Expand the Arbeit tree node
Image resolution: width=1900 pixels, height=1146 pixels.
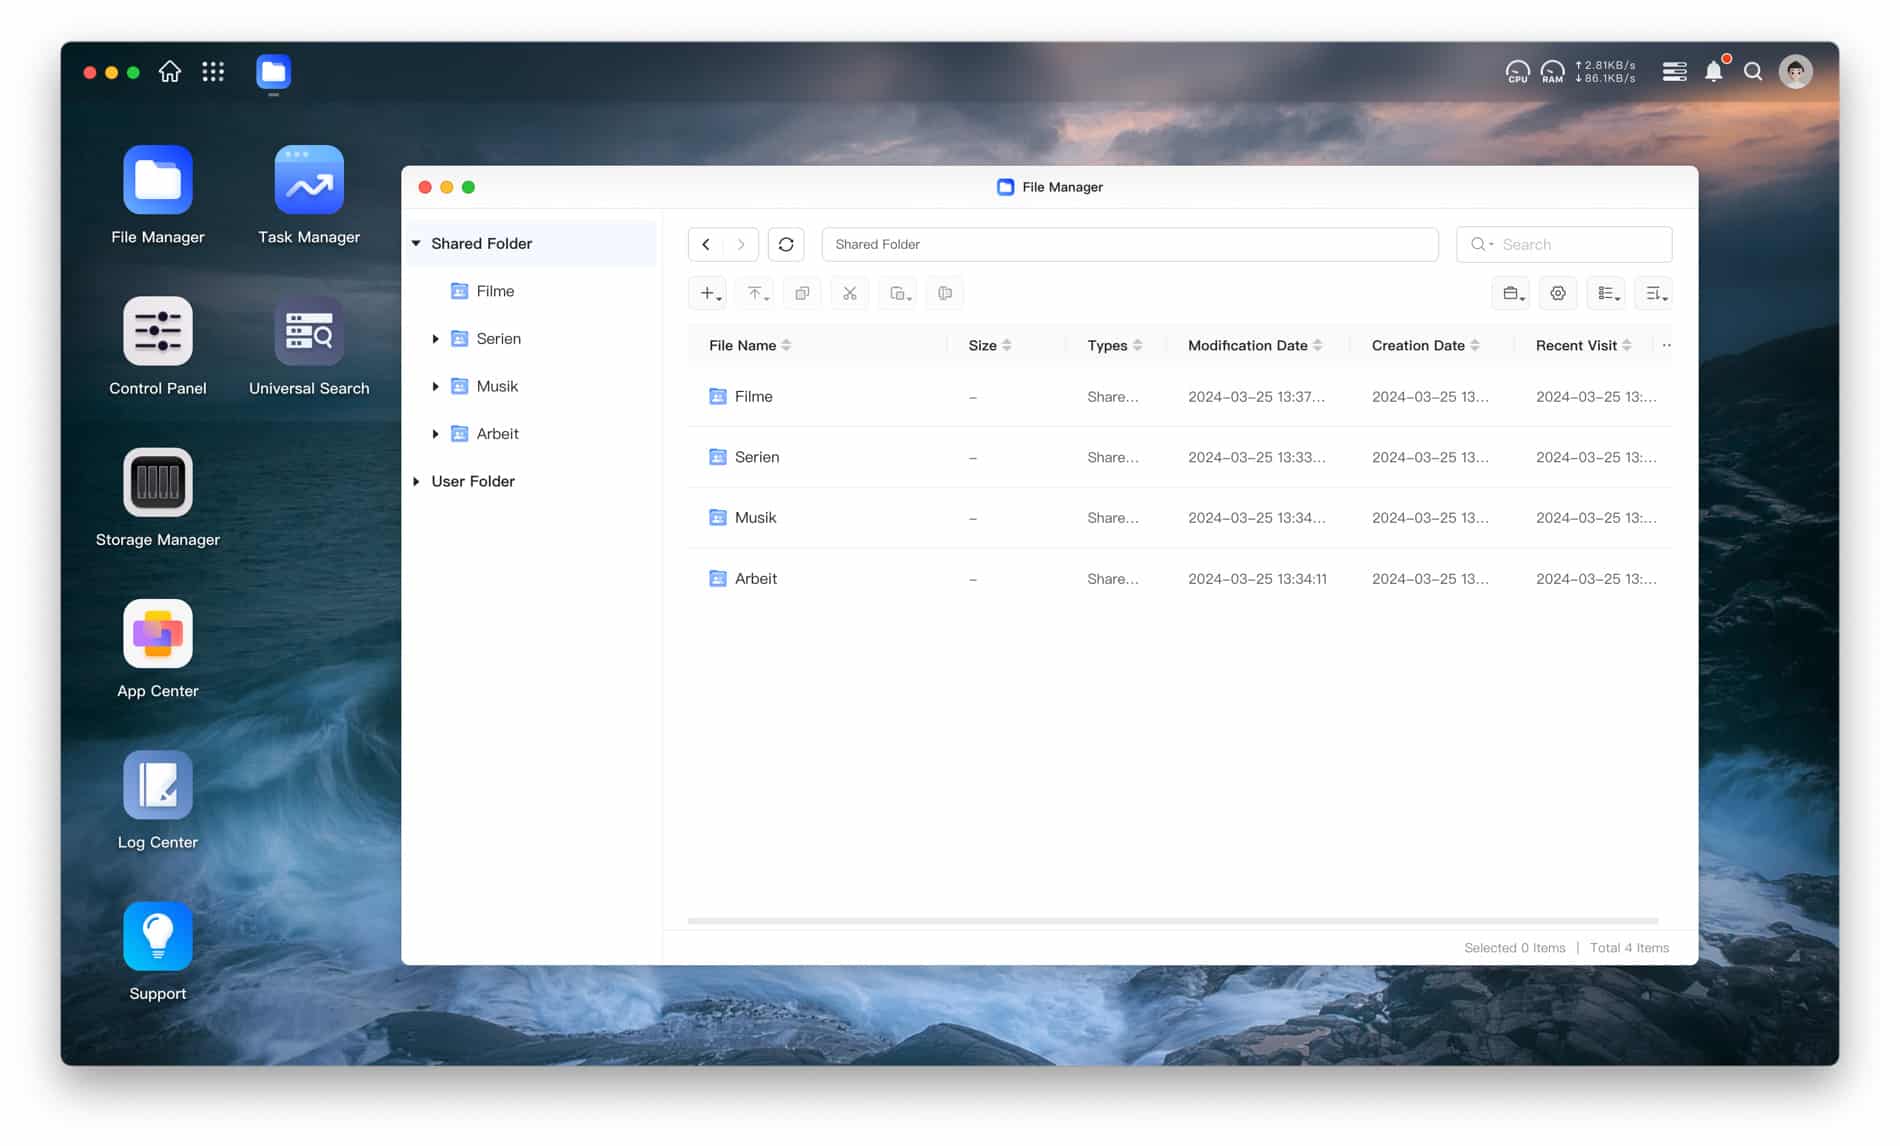435,434
